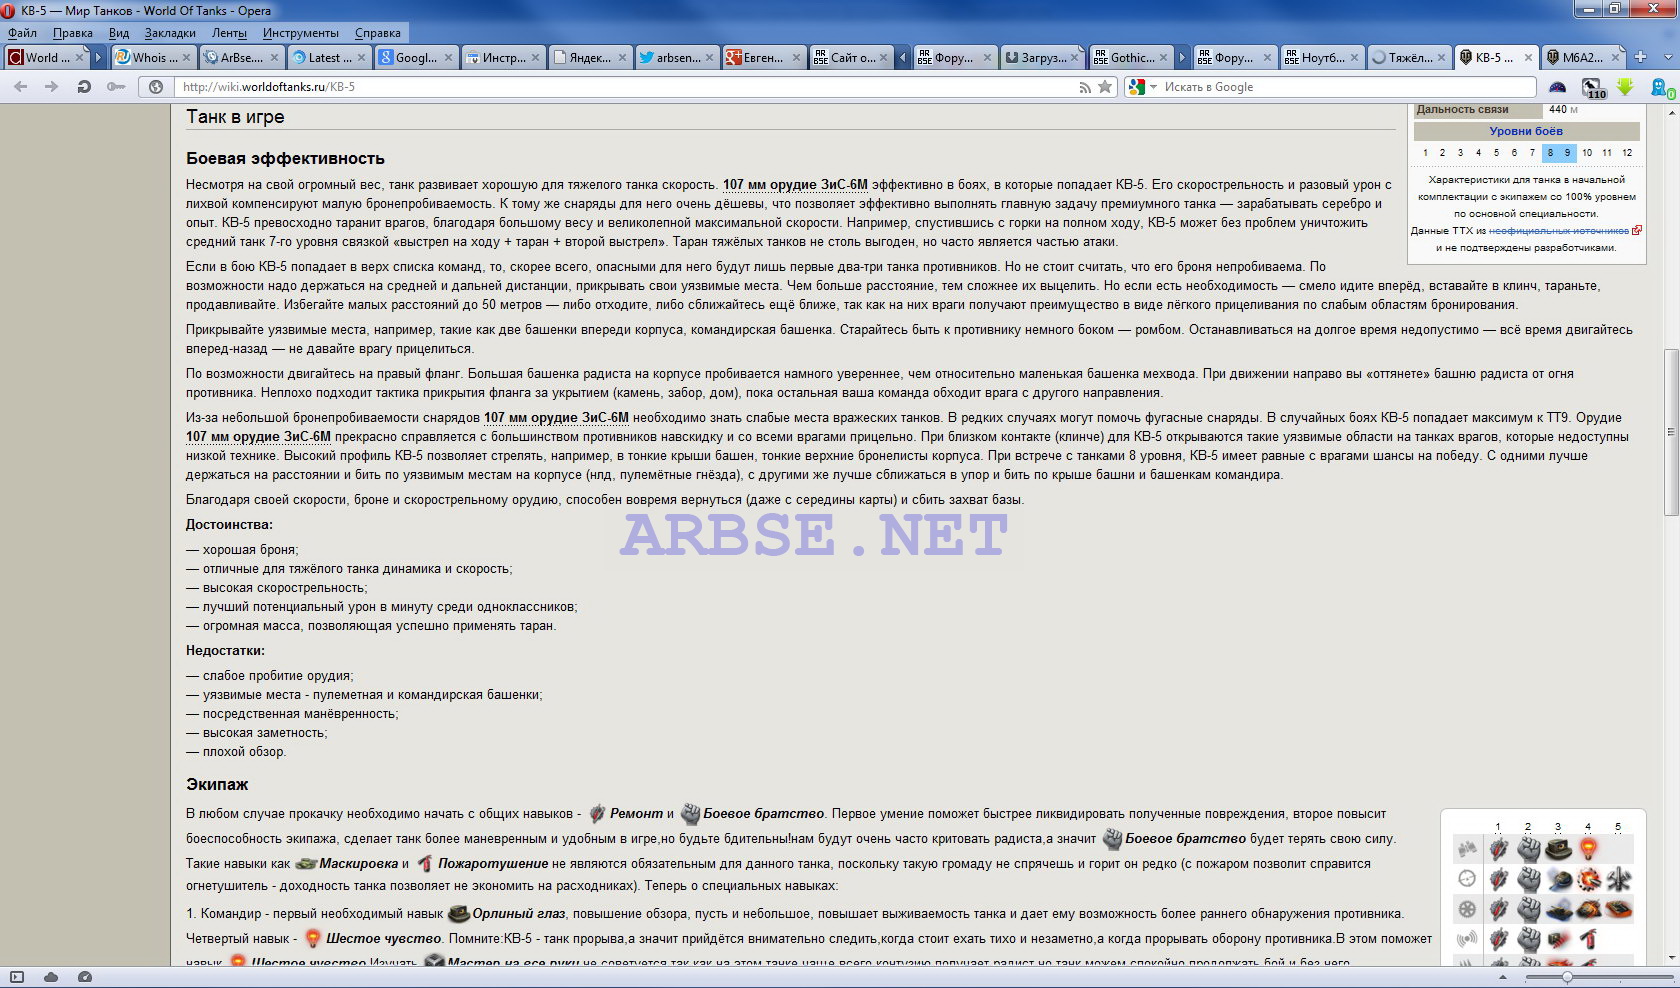Open the Ghostery ghost extension icon
The width and height of the screenshot is (1680, 988).
1661,88
